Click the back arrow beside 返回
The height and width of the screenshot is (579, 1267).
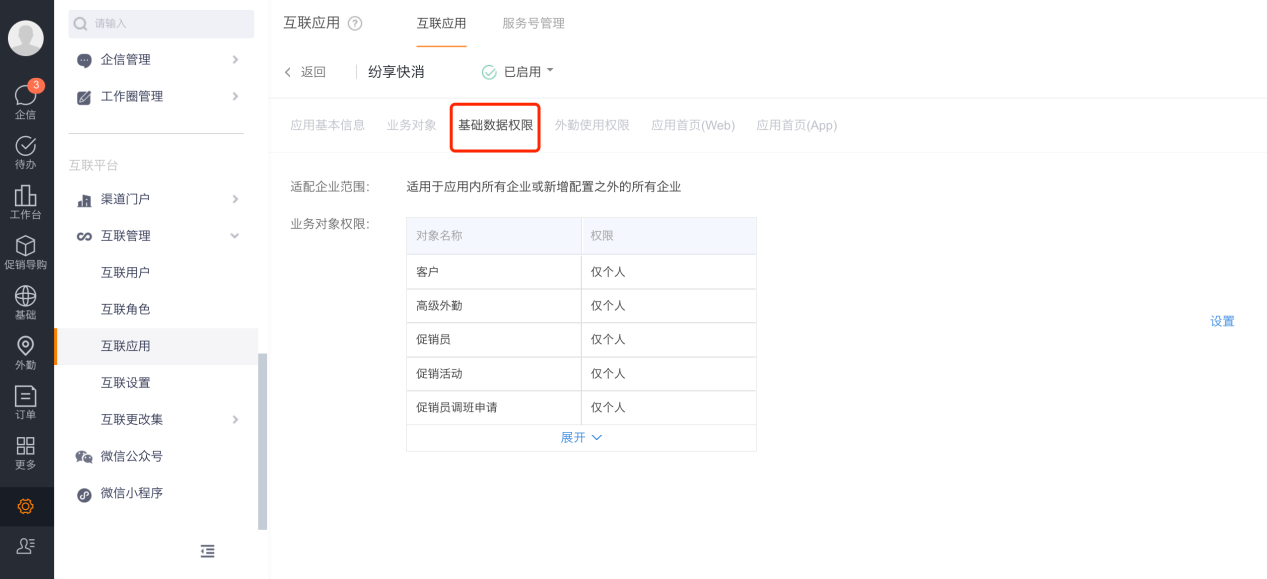[288, 72]
